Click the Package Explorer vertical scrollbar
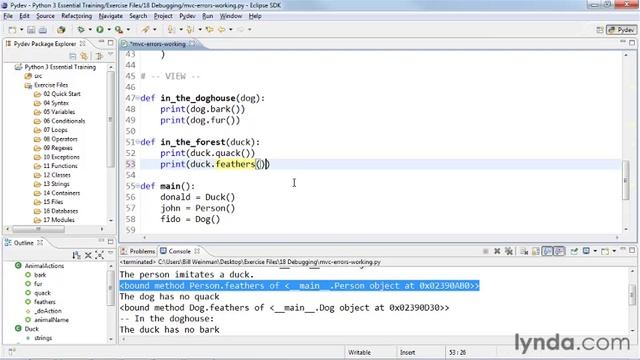The image size is (640, 360). (x=111, y=120)
